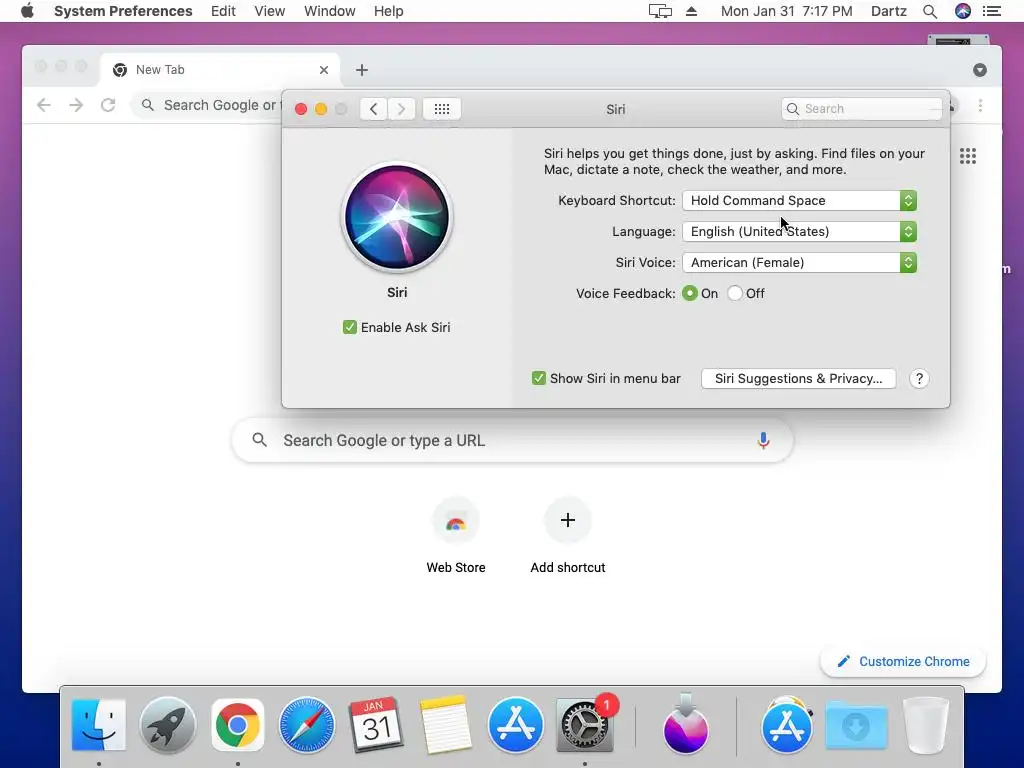Toggle Show Siri in menu bar checkbox
Viewport: 1024px width, 768px height.
tap(539, 378)
